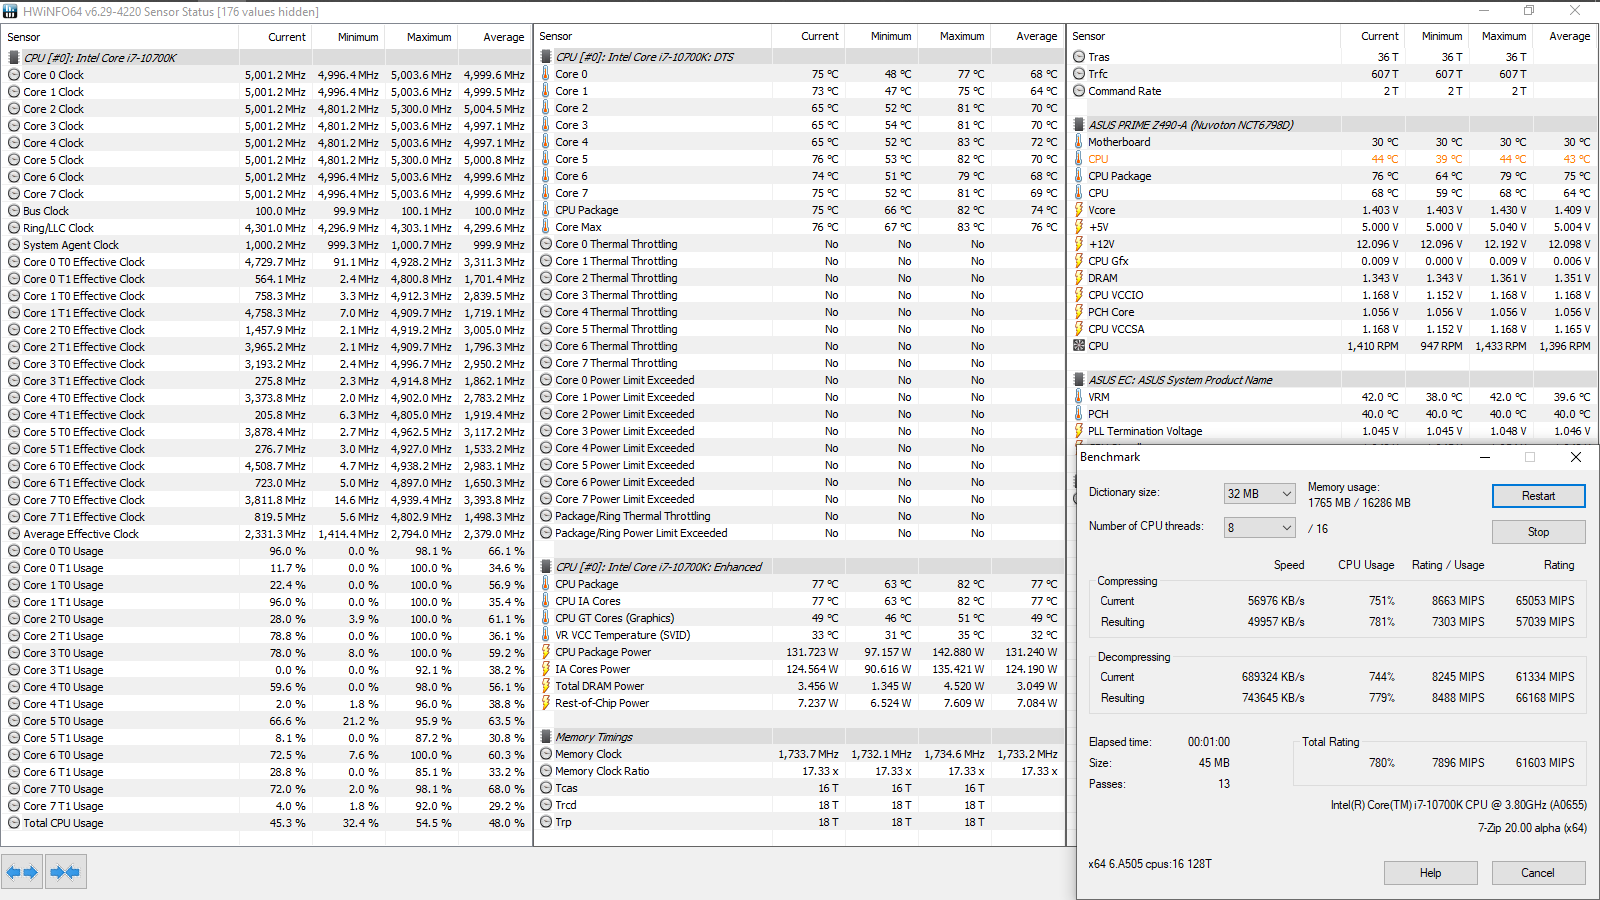The width and height of the screenshot is (1600, 900).
Task: Select the 'CPU [#0]: Intel Core i7-10700K: Enhanced' header
Action: [659, 567]
